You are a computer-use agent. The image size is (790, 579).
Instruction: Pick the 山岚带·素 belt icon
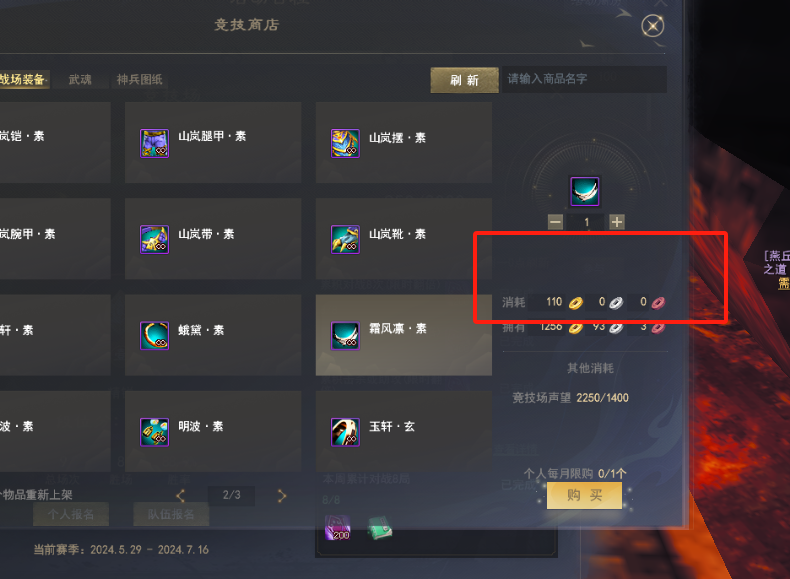pyautogui.click(x=154, y=239)
